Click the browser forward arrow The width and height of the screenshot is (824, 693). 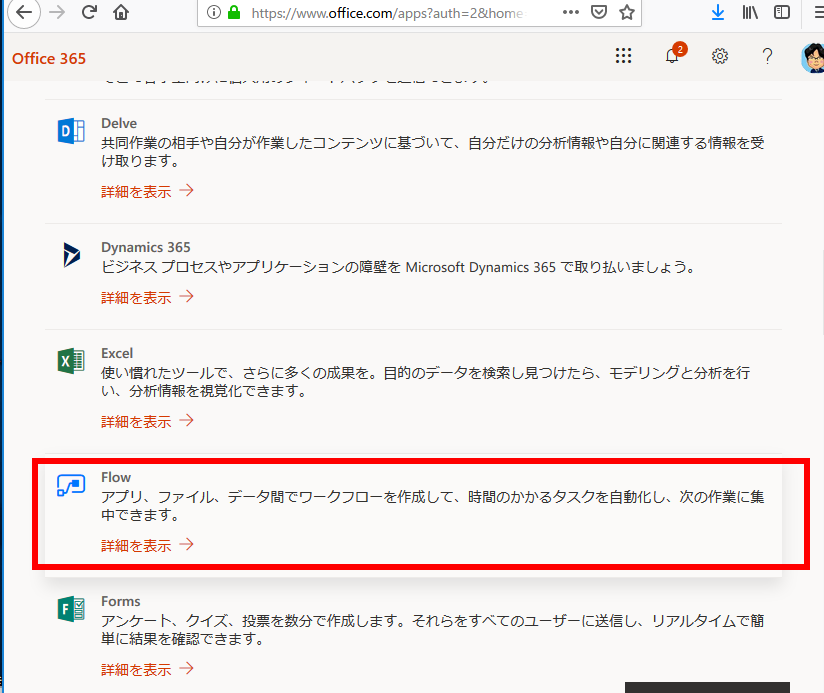pyautogui.click(x=57, y=12)
